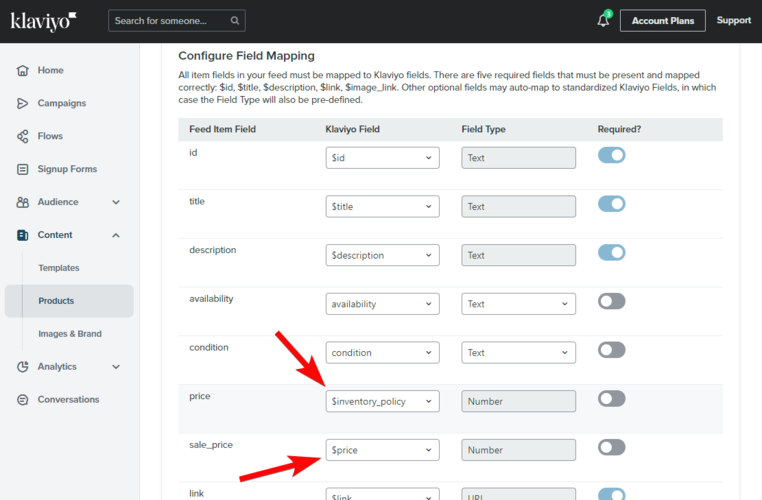Disable Required toggle for id field
Image resolution: width=762 pixels, height=500 pixels.
(611, 155)
